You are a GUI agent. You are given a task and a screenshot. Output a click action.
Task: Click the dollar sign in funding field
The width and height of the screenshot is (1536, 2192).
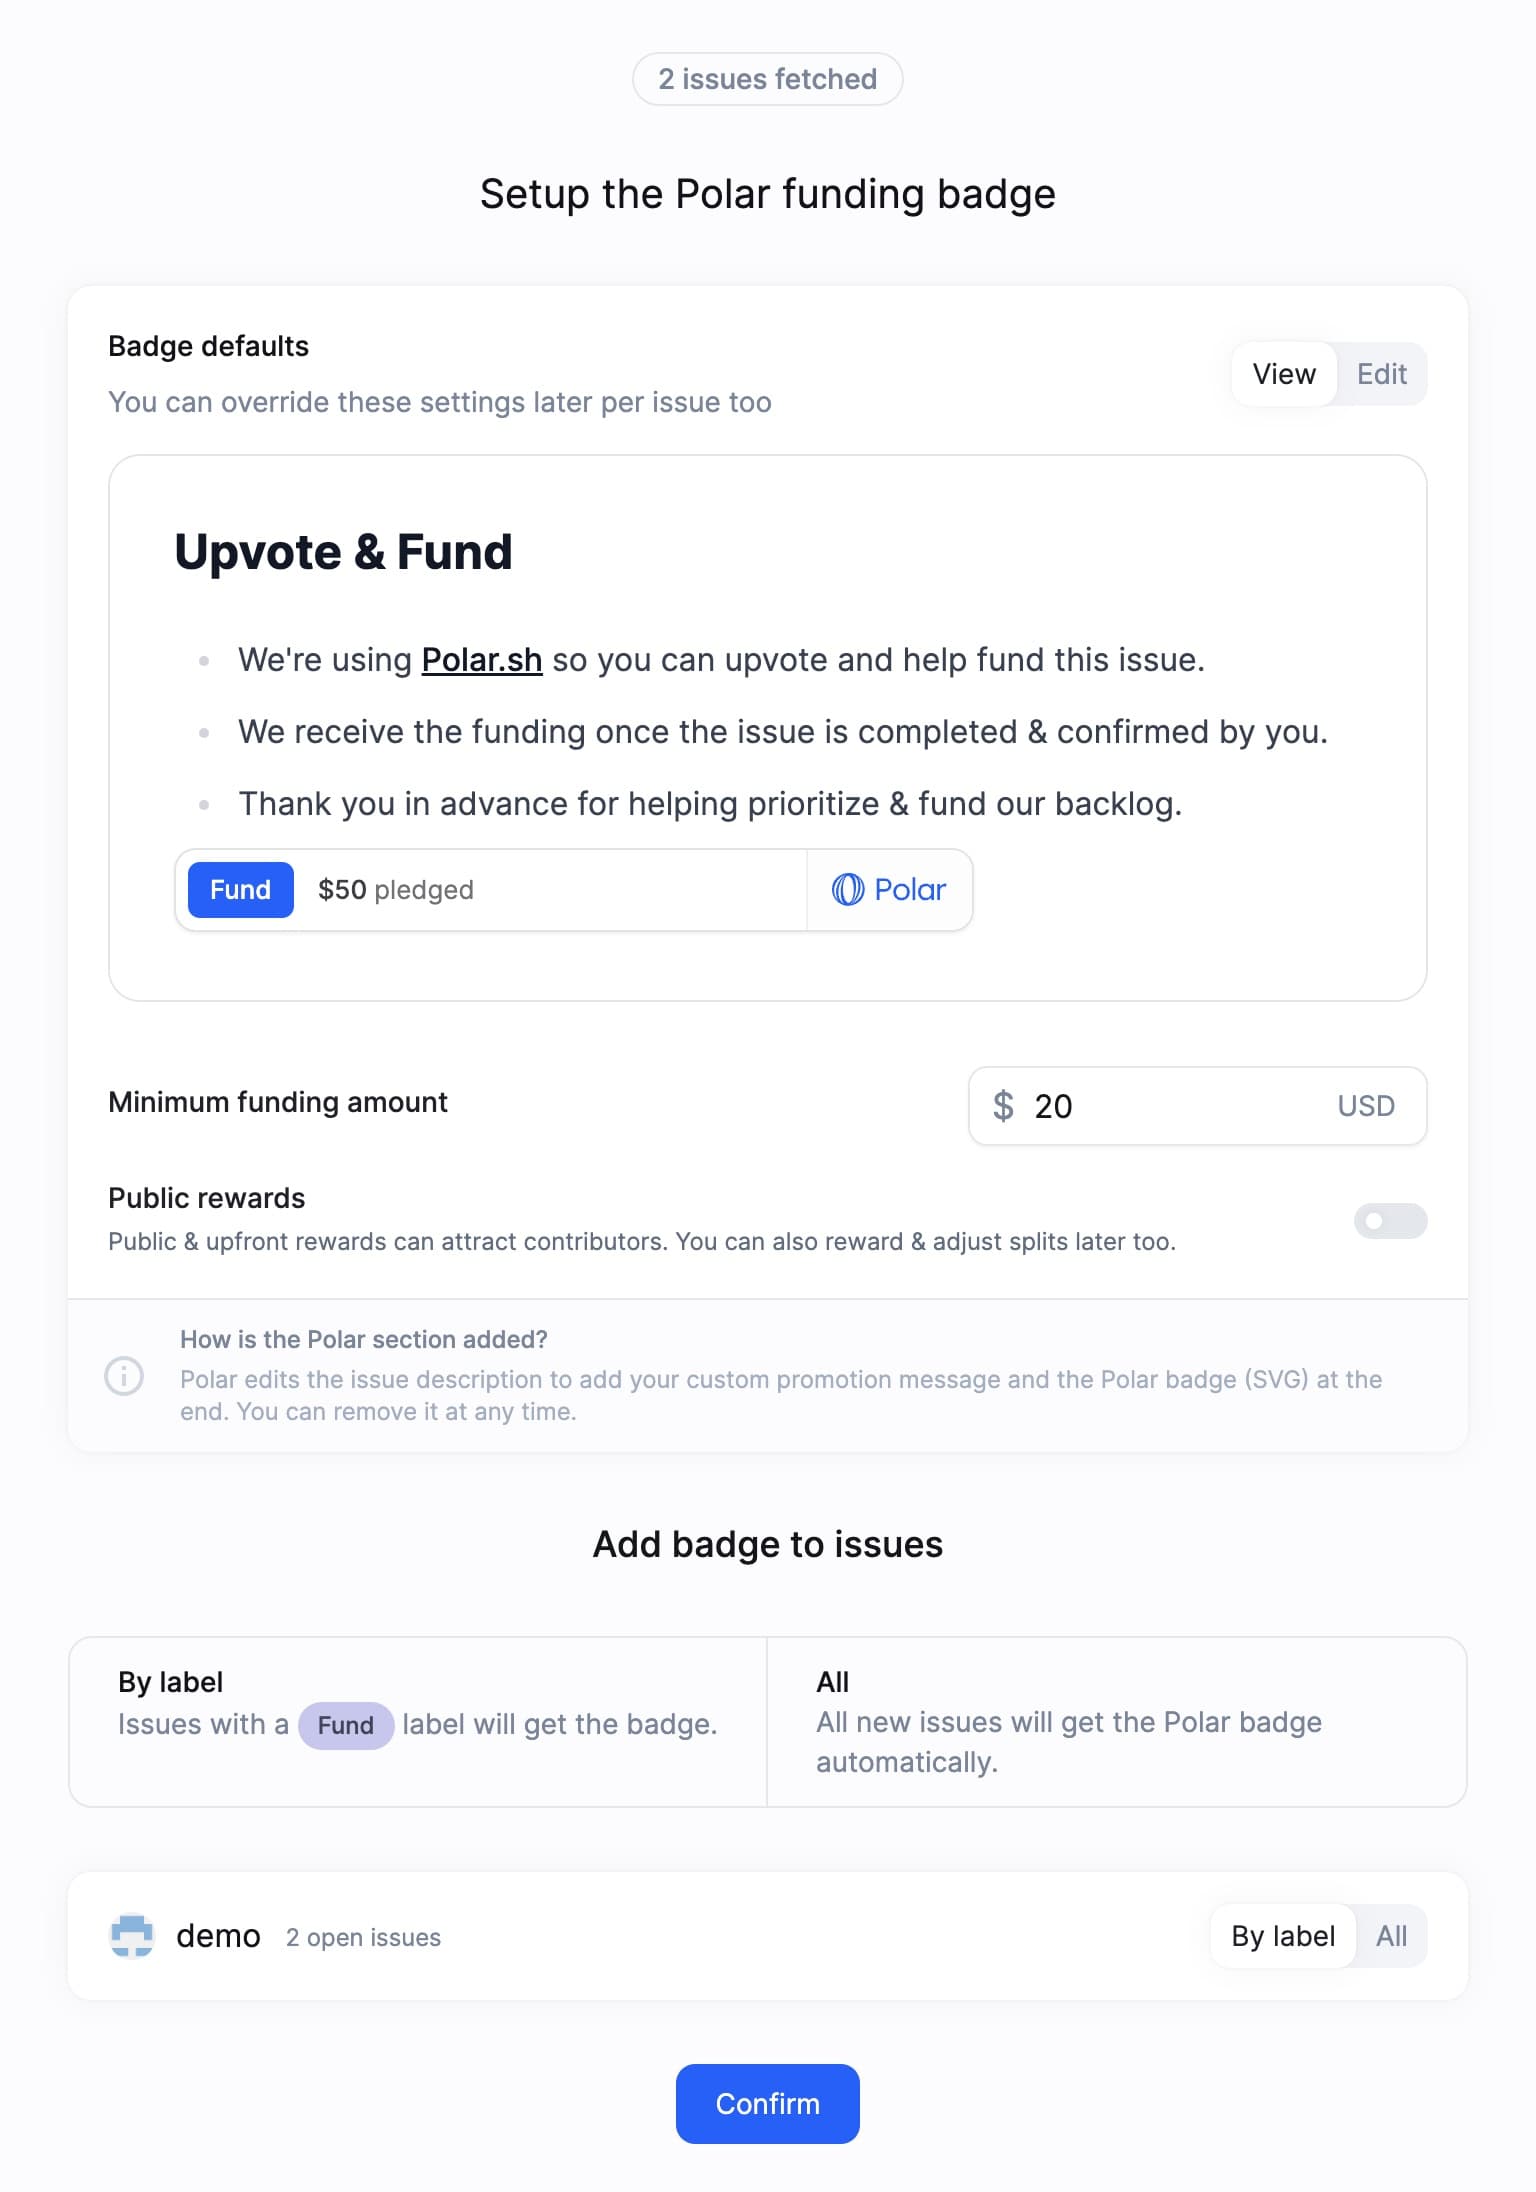pos(1003,1106)
